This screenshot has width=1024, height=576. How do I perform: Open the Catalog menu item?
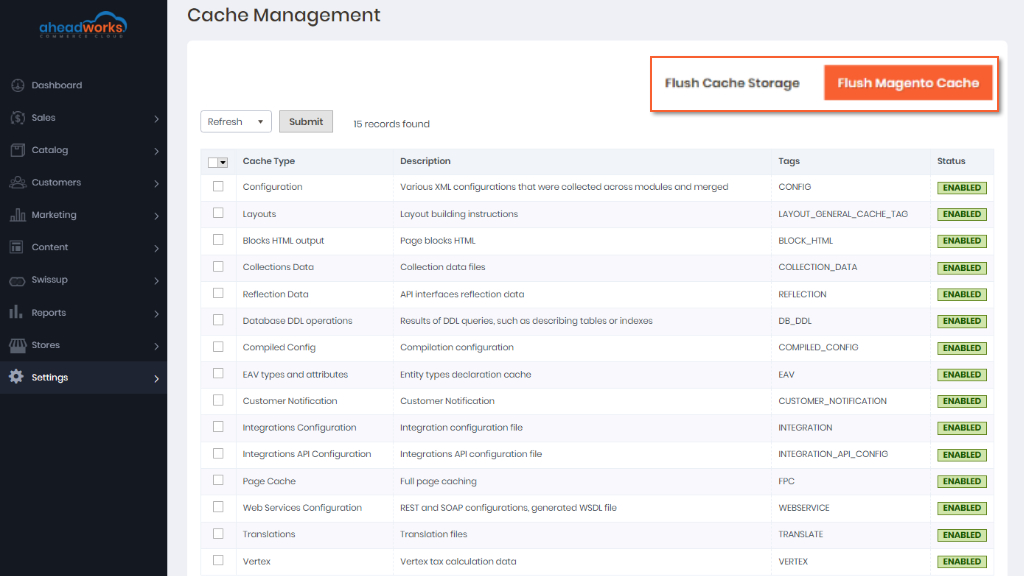(x=84, y=150)
